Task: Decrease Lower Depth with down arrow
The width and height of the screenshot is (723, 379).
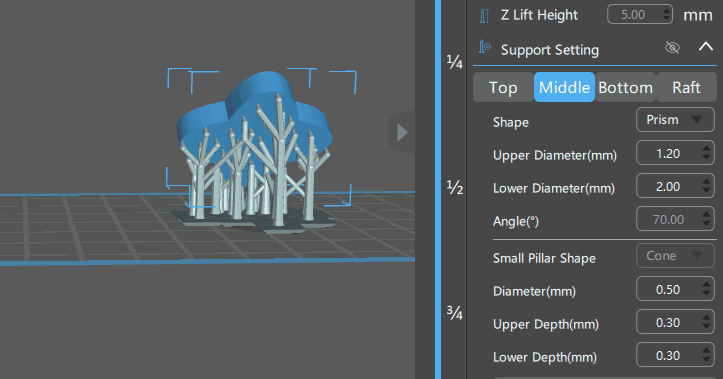Action: point(706,360)
